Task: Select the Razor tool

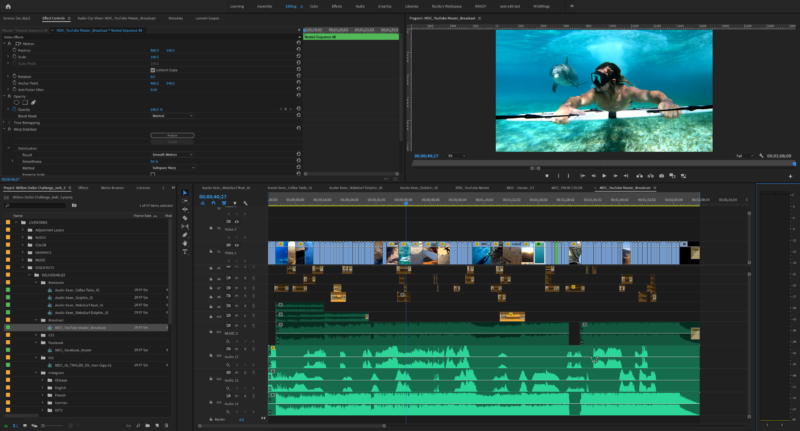Action: [x=185, y=218]
